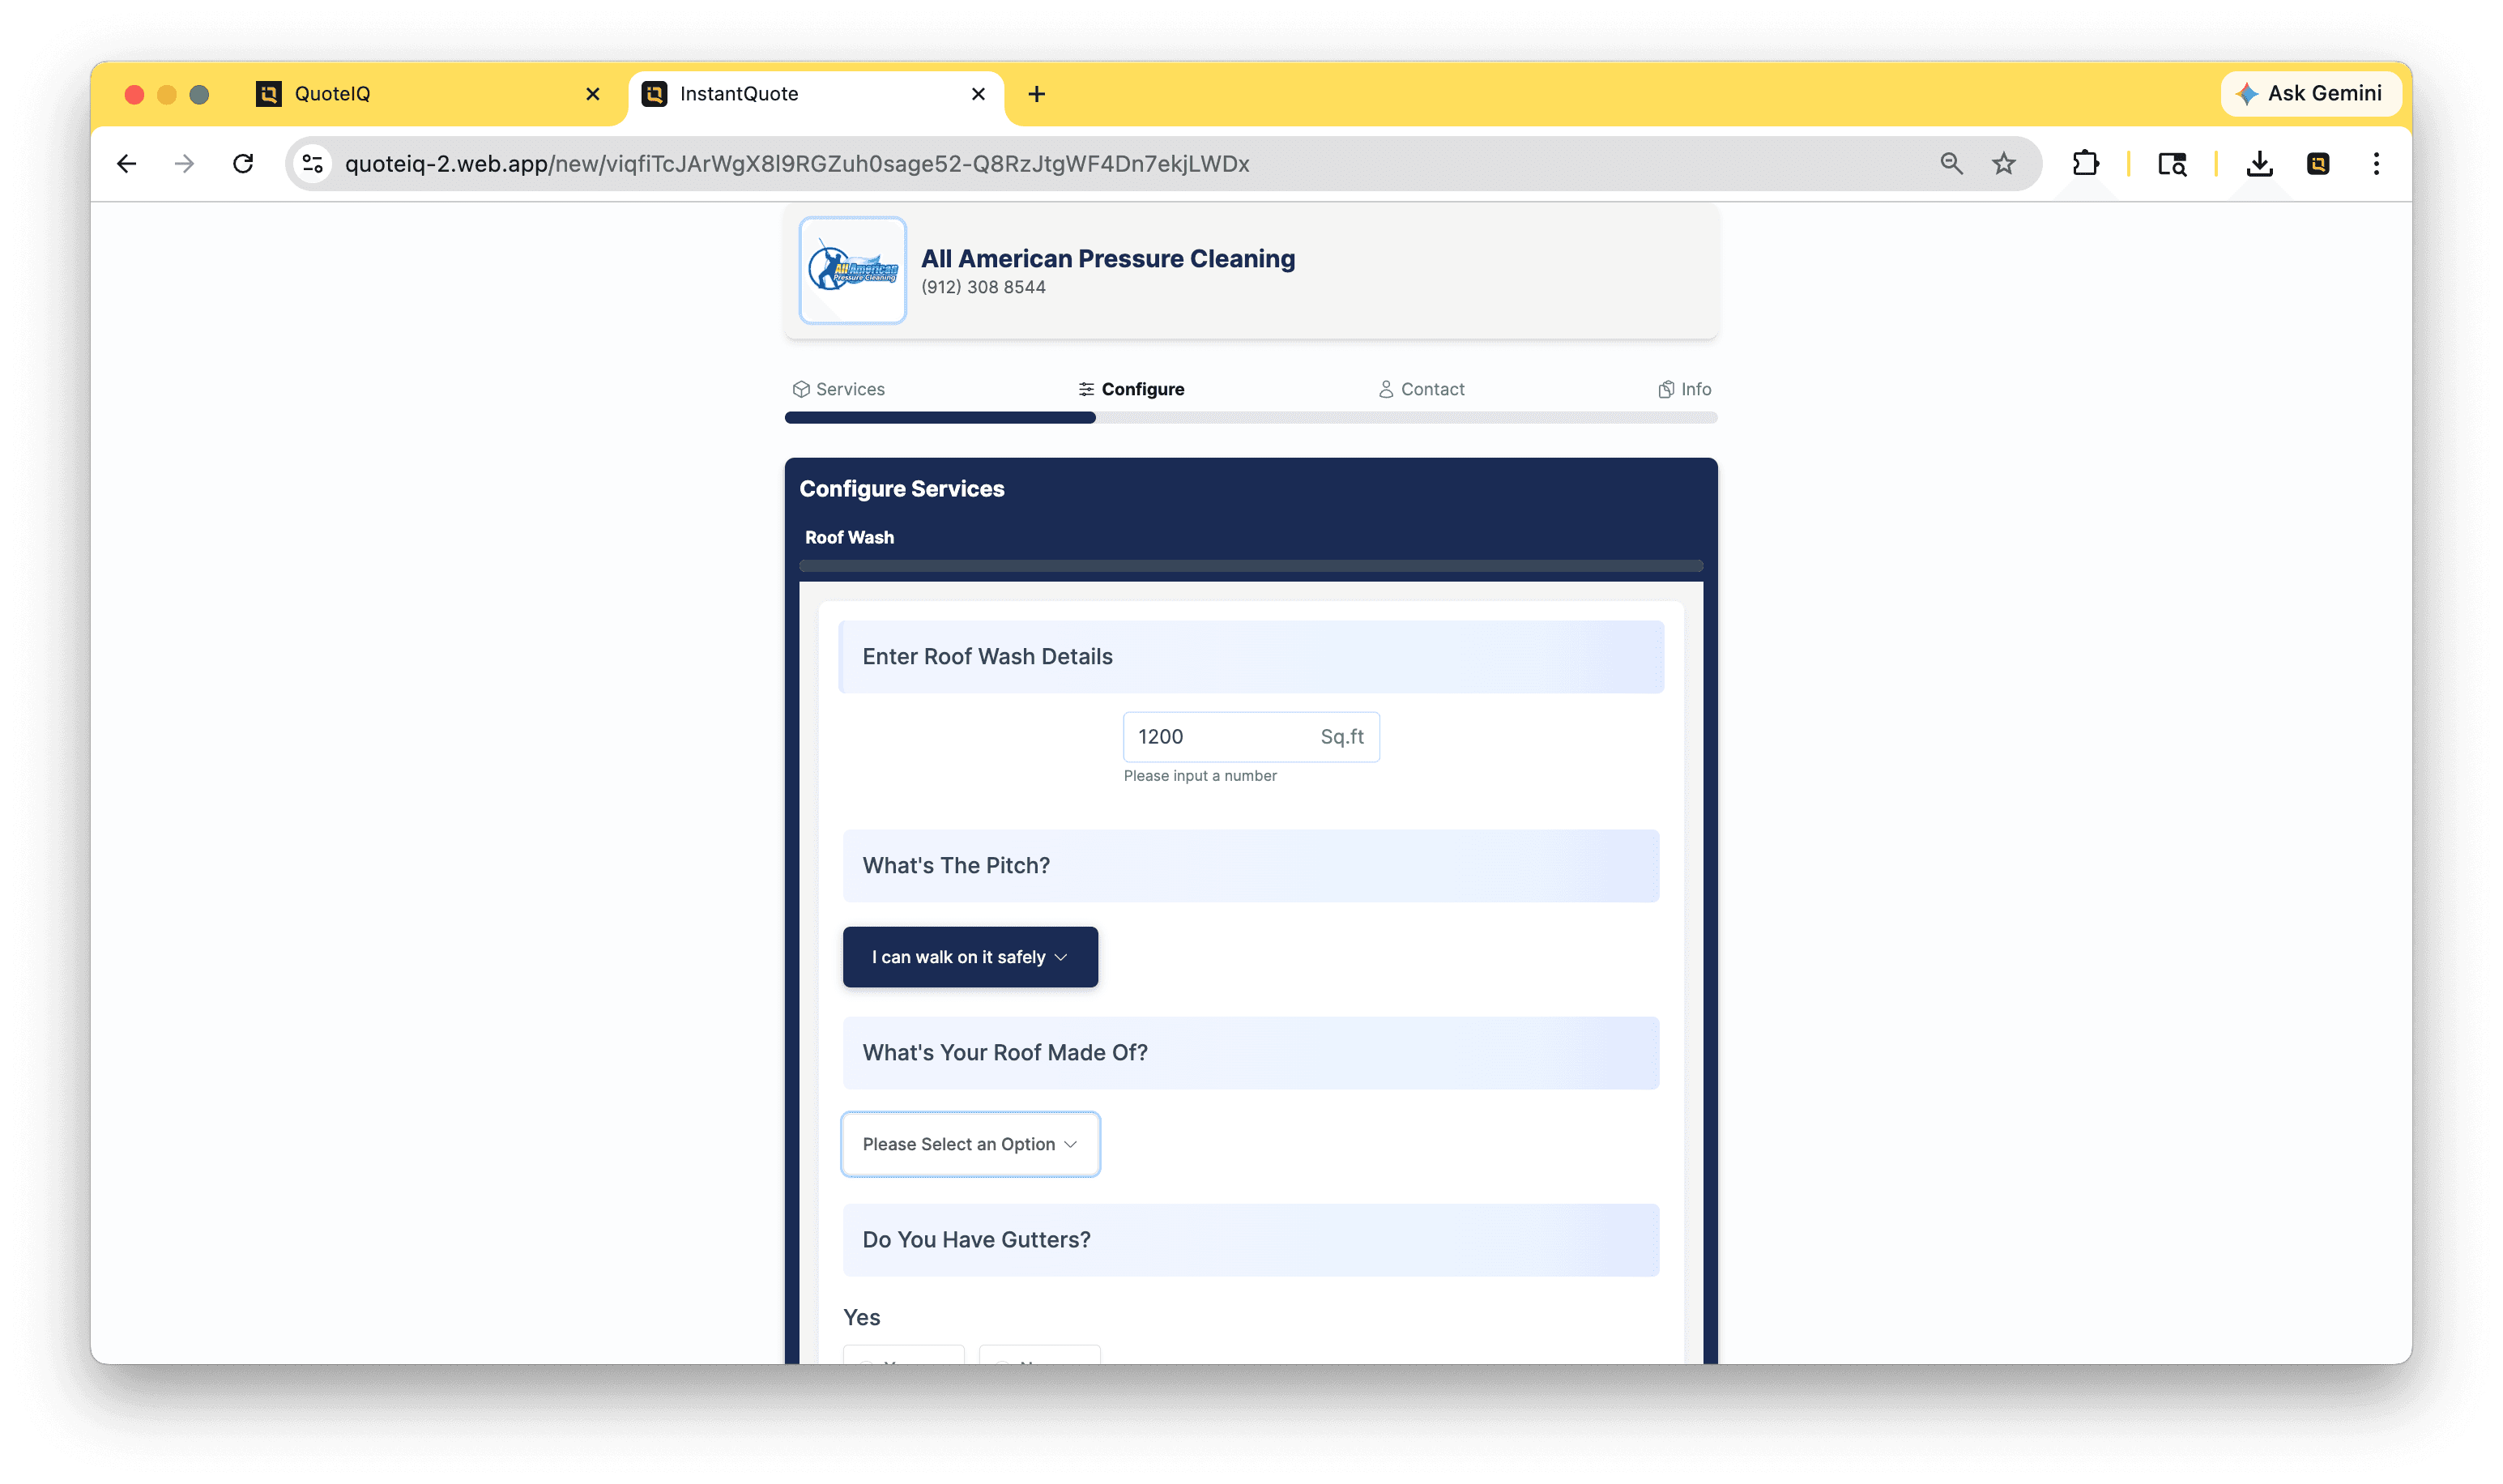Reload the InstantQuote page

tap(243, 163)
